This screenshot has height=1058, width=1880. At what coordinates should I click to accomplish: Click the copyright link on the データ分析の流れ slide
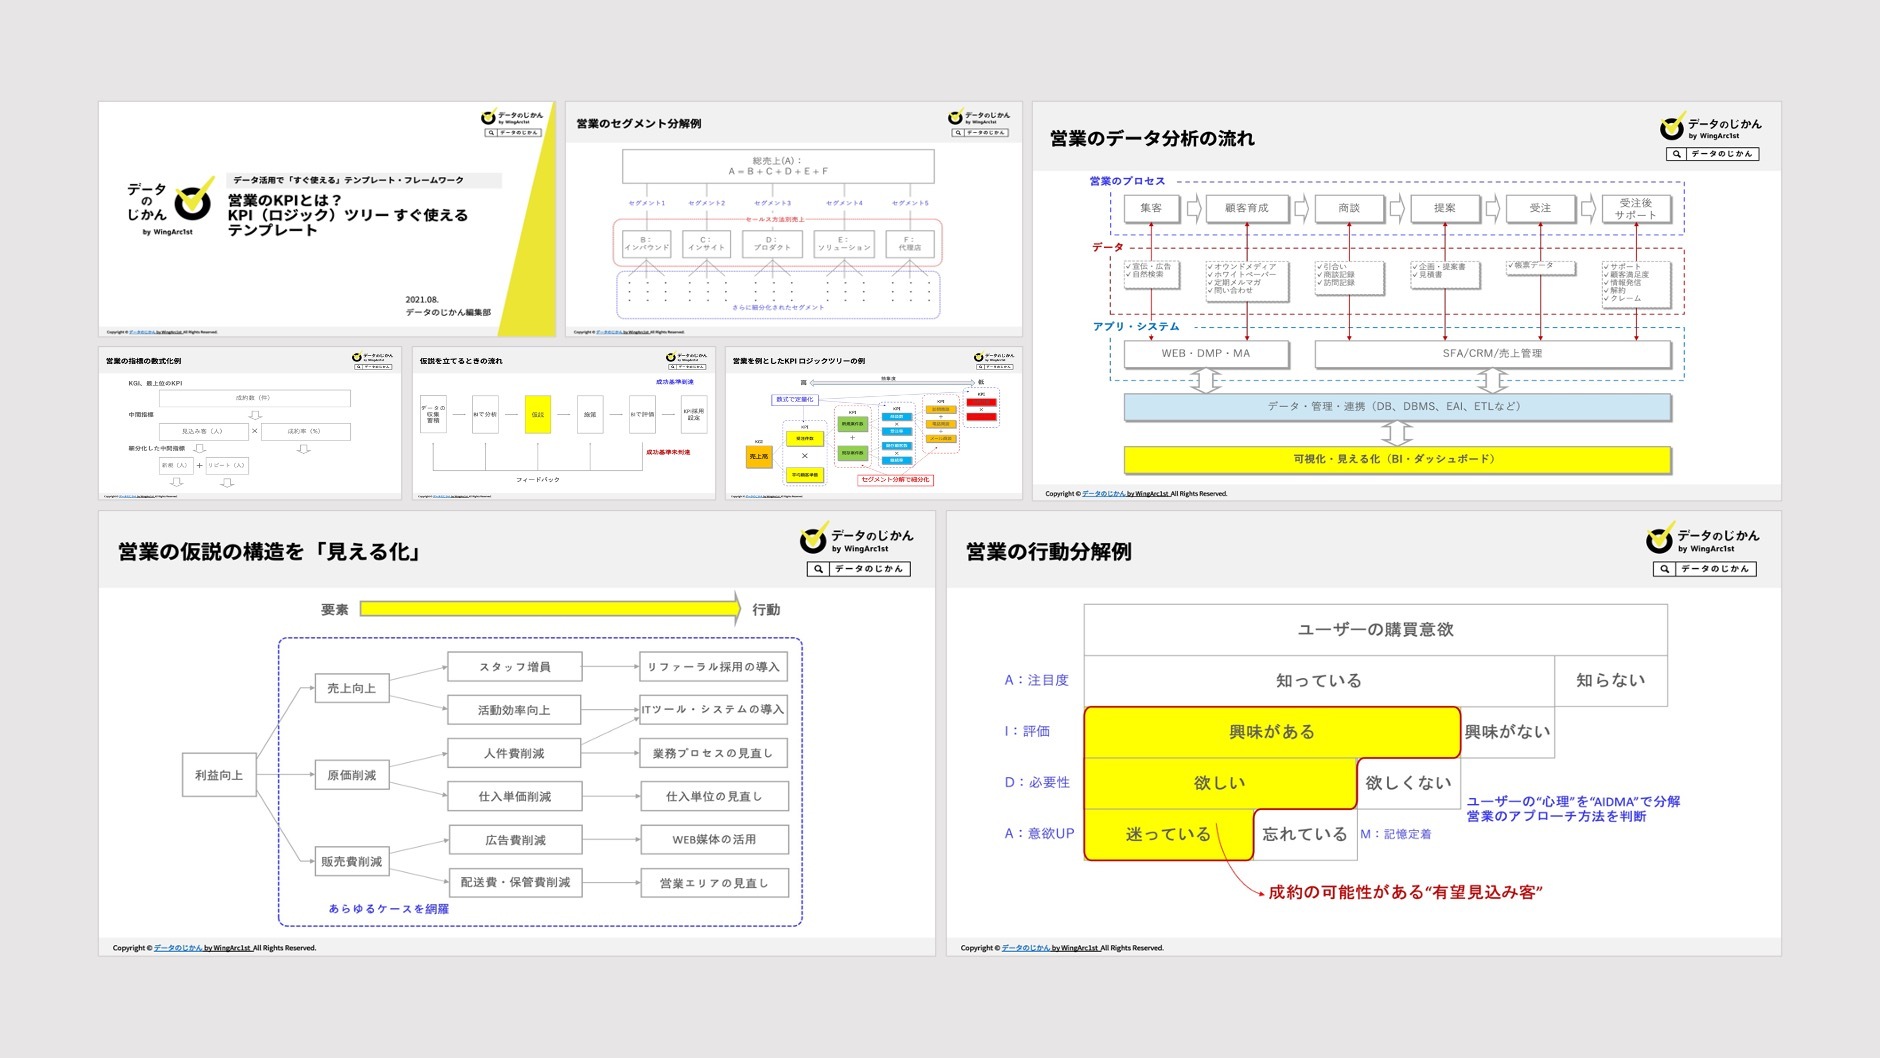click(x=1125, y=494)
